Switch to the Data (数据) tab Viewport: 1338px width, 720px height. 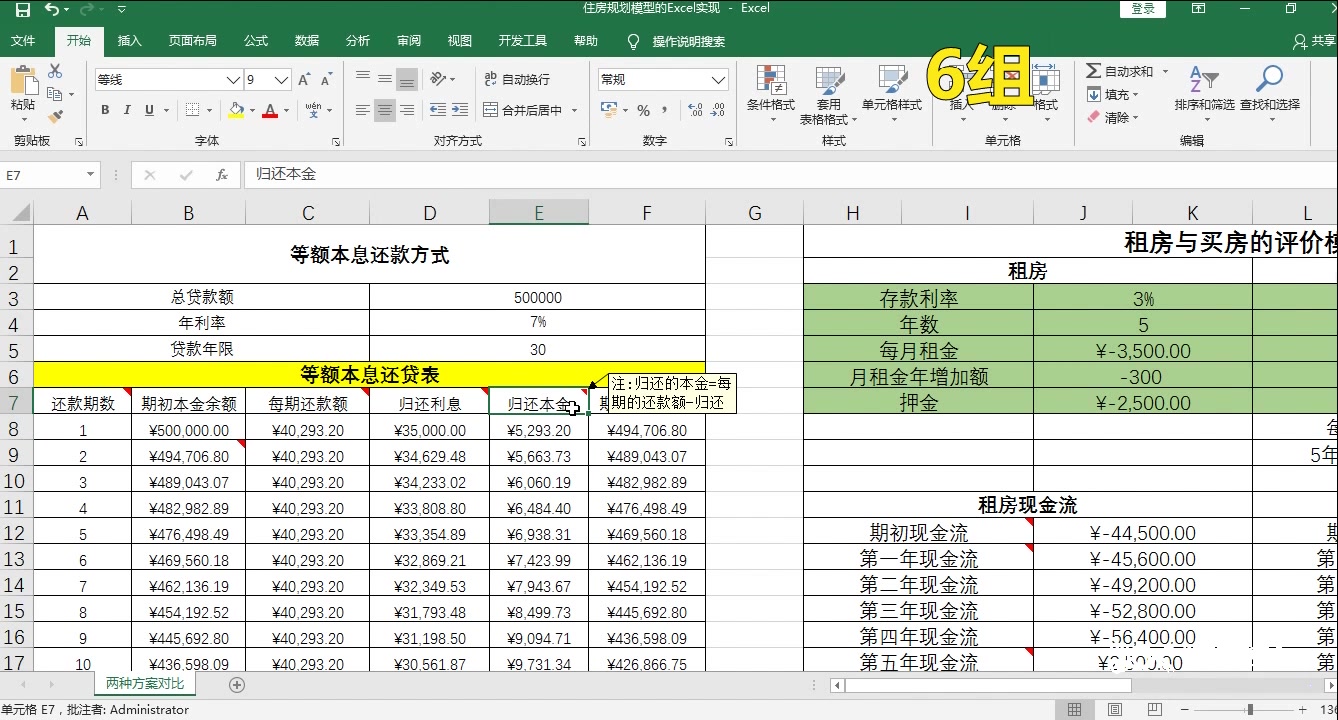(x=307, y=41)
